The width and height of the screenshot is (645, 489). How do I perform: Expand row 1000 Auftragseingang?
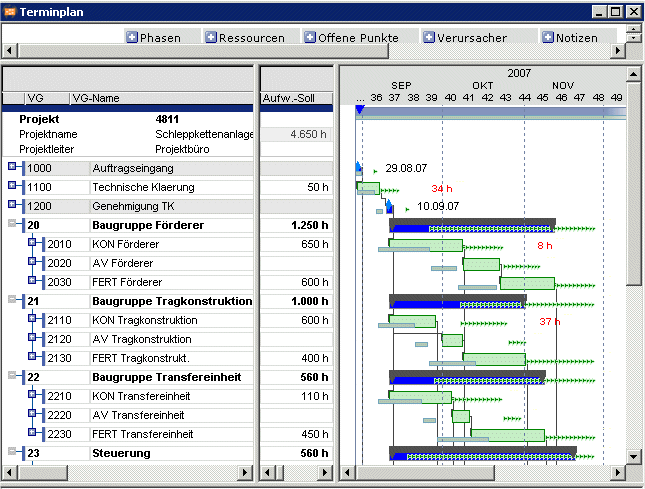12,166
